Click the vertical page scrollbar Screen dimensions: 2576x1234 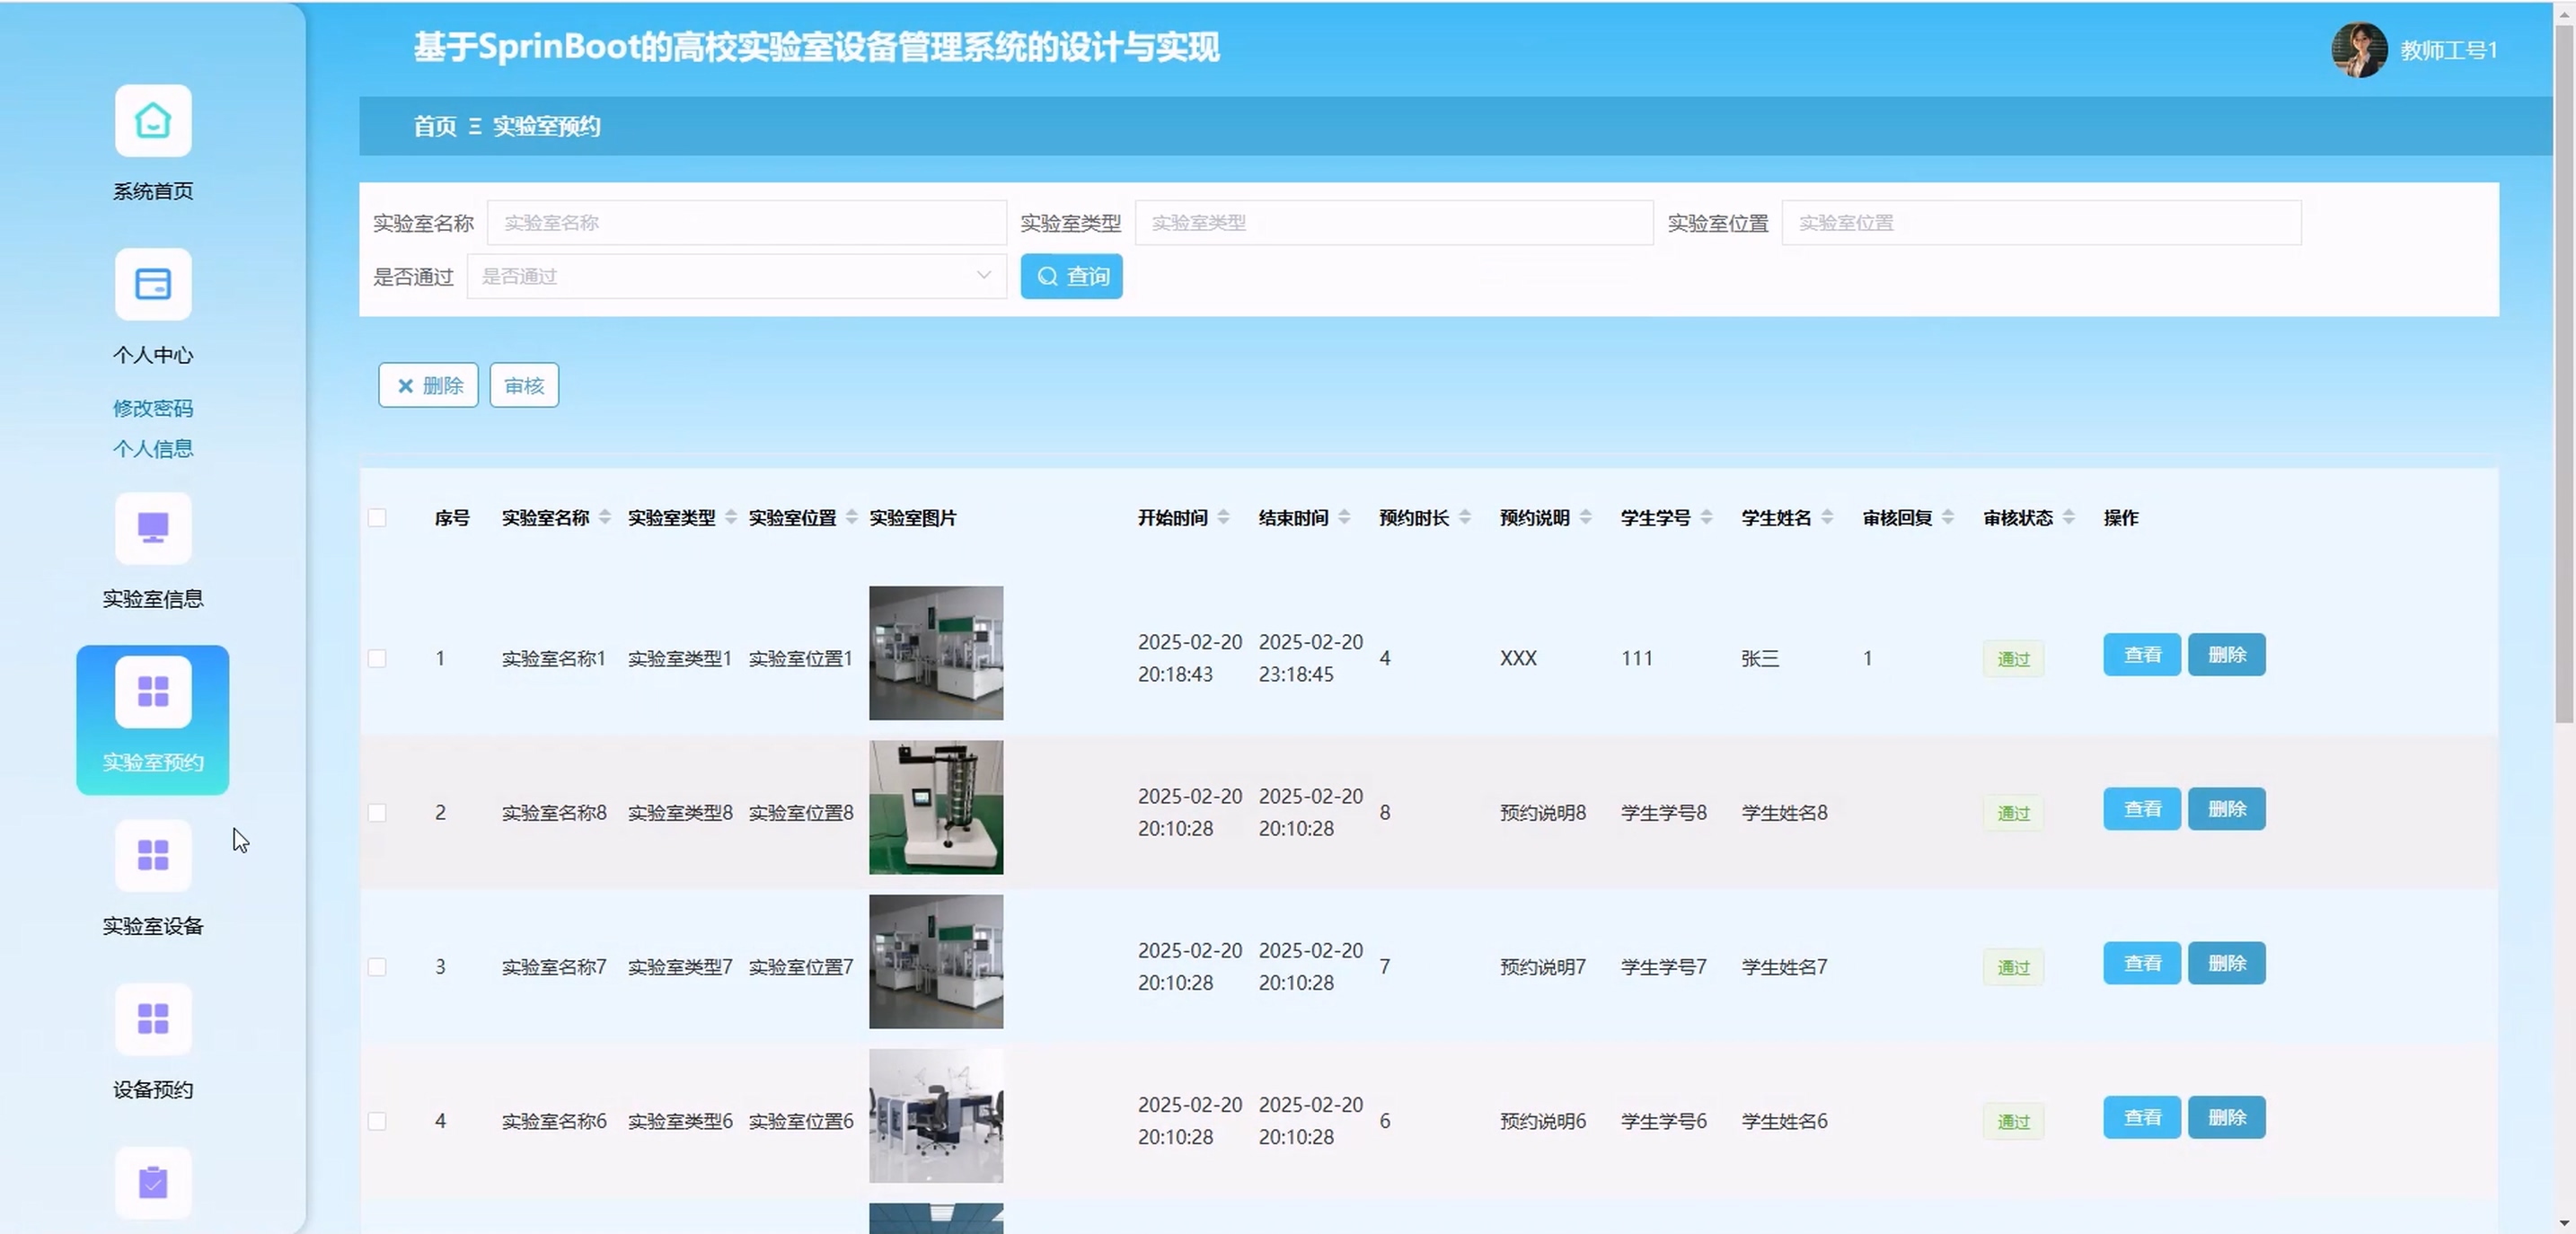tap(2564, 370)
